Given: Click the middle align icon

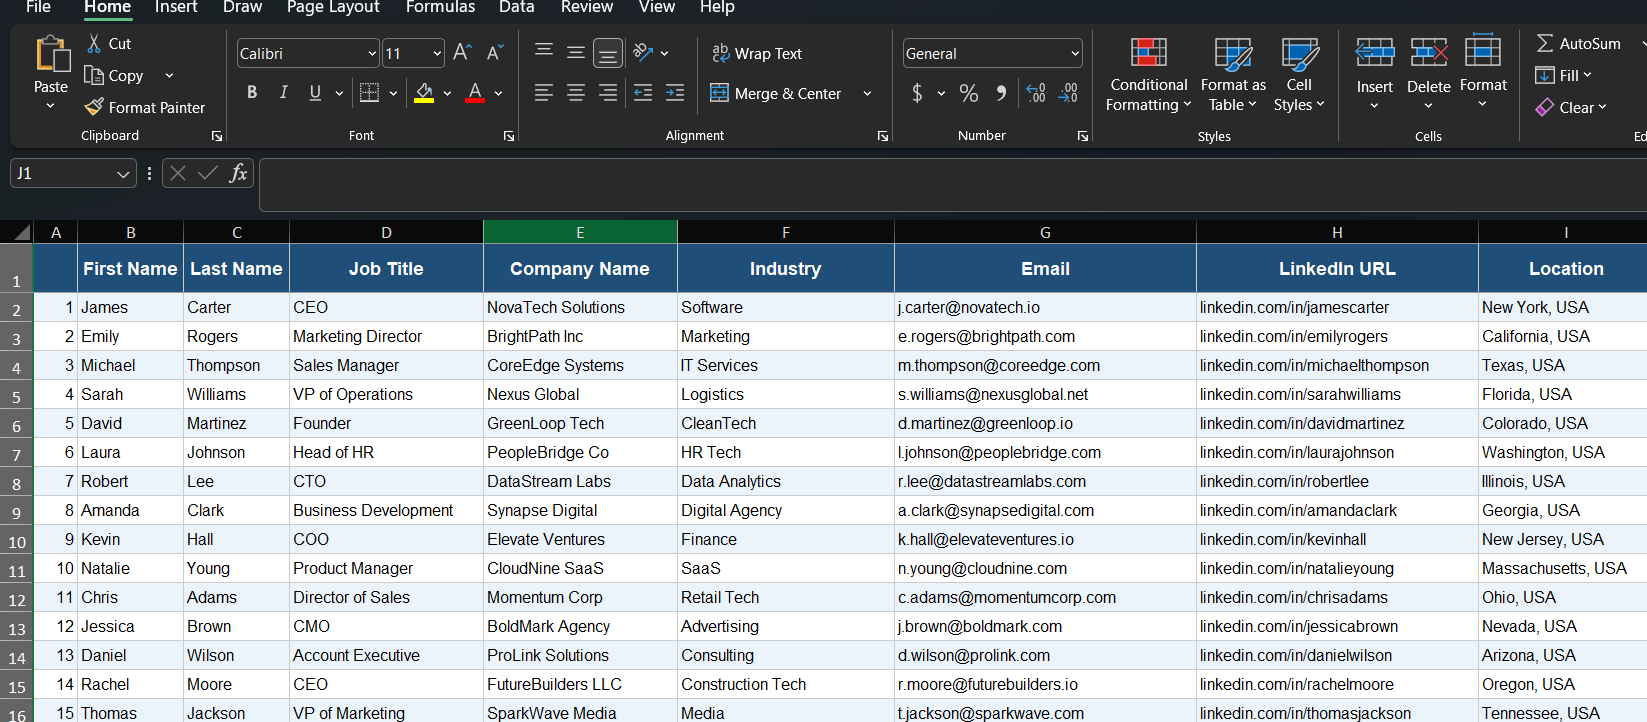Looking at the screenshot, I should 576,52.
